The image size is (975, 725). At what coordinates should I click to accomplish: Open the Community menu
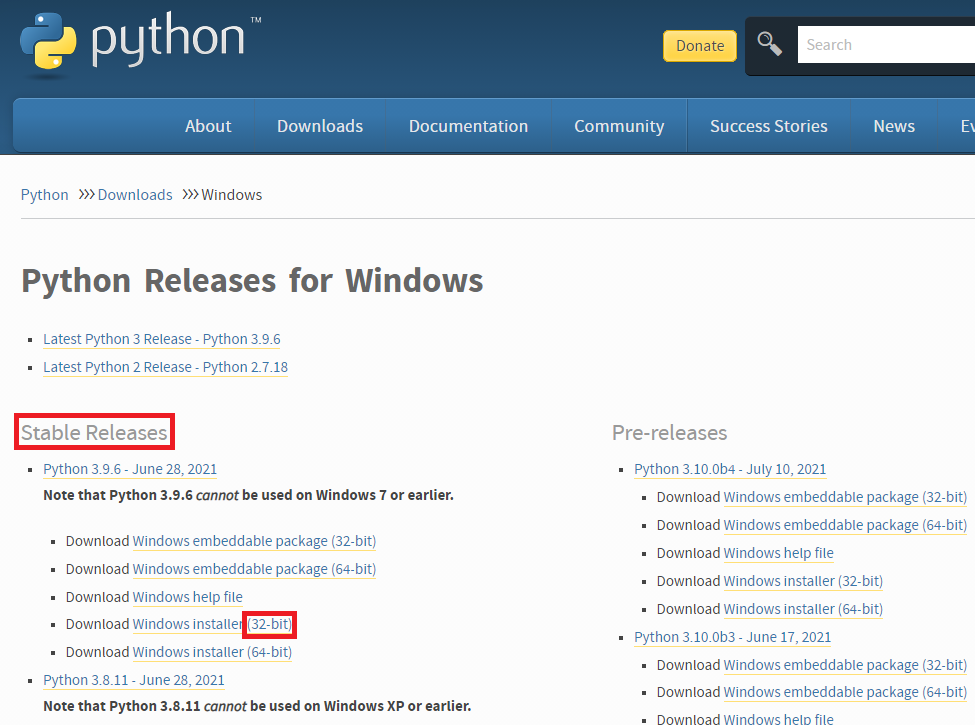point(619,126)
